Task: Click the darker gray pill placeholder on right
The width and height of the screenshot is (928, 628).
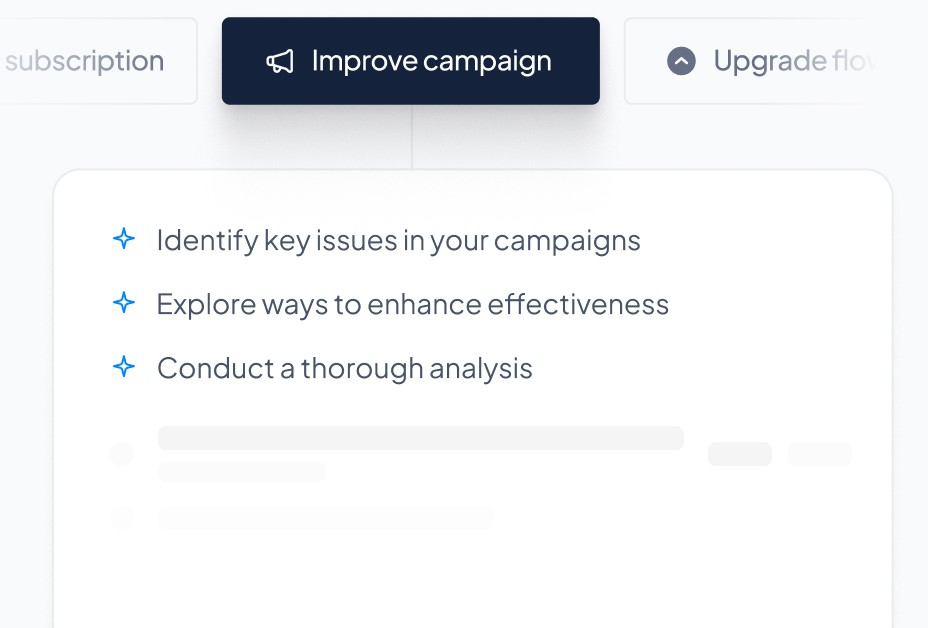Action: [740, 454]
